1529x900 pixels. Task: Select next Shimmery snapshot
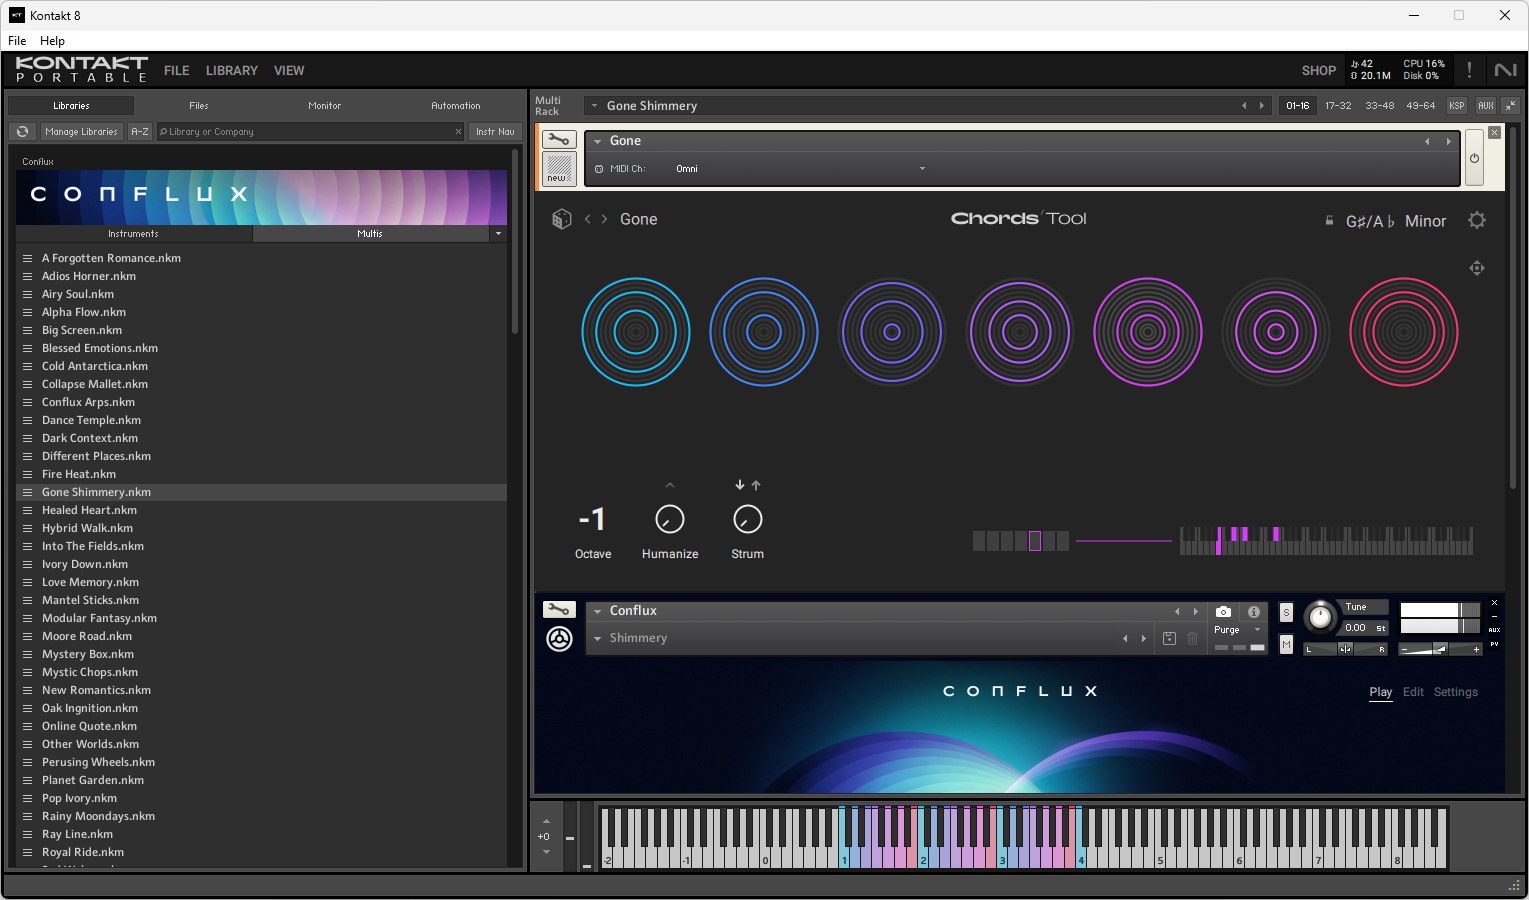point(1143,638)
